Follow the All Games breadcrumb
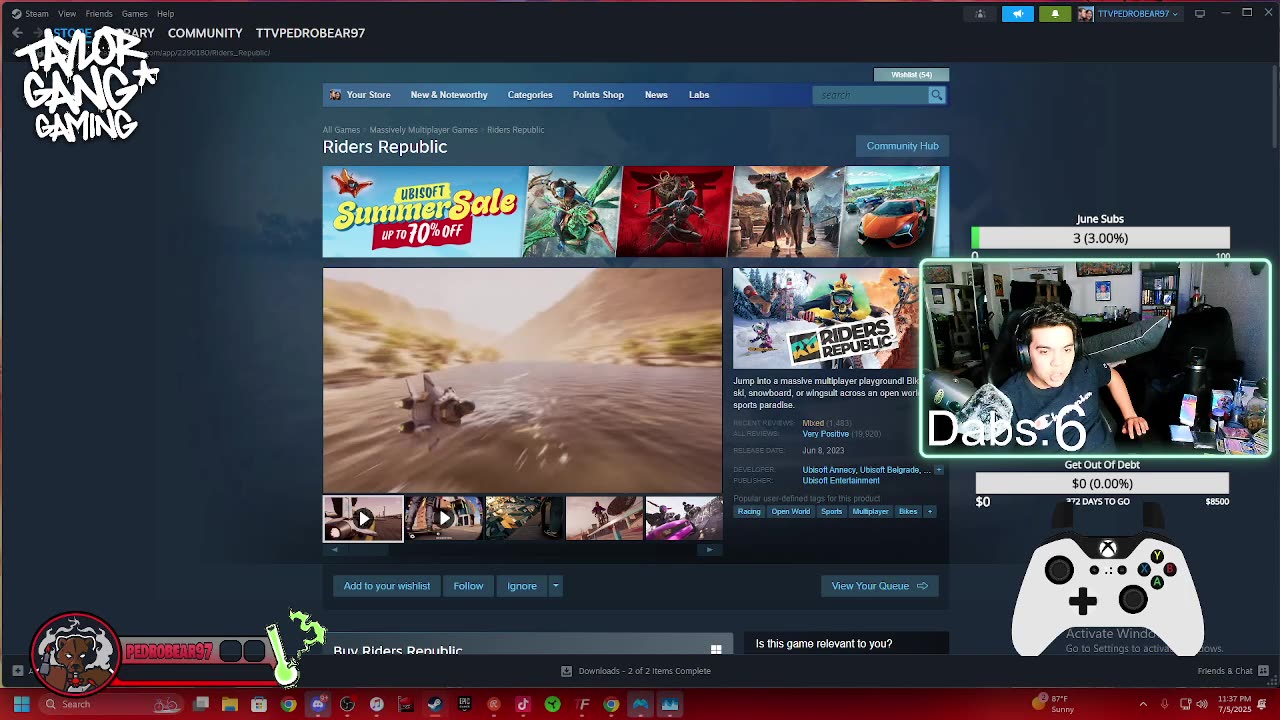This screenshot has width=1280, height=720. coord(341,130)
